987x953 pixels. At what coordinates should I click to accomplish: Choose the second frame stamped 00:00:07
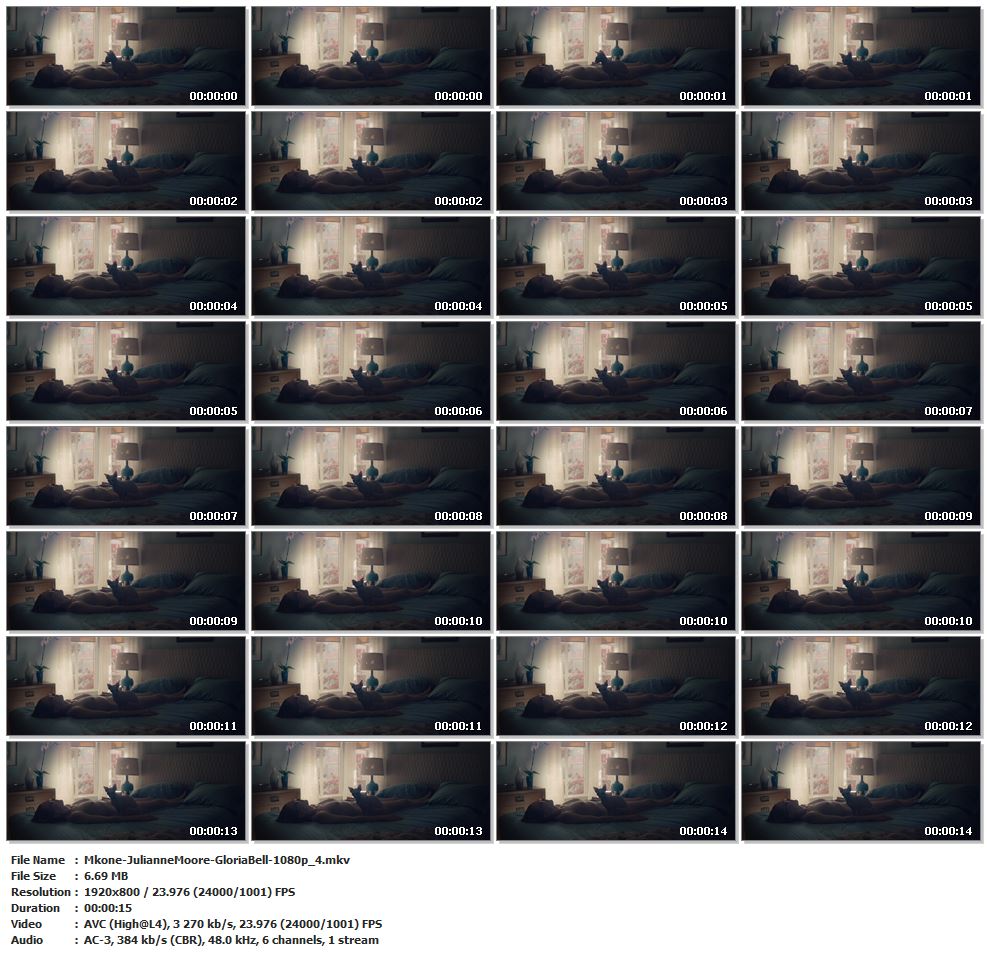tap(126, 476)
